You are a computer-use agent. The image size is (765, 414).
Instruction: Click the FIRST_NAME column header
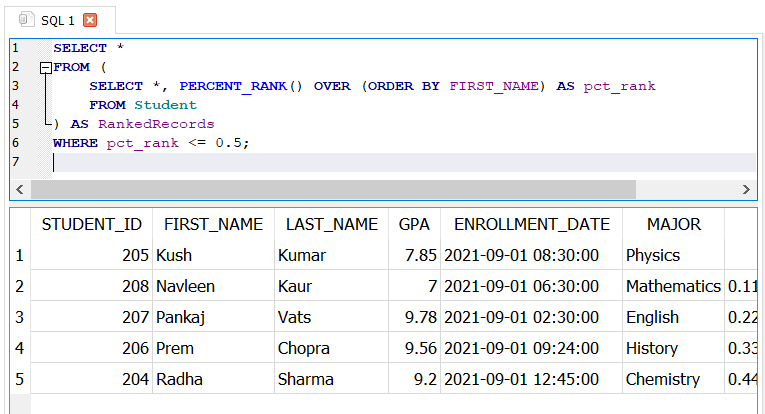click(x=213, y=224)
